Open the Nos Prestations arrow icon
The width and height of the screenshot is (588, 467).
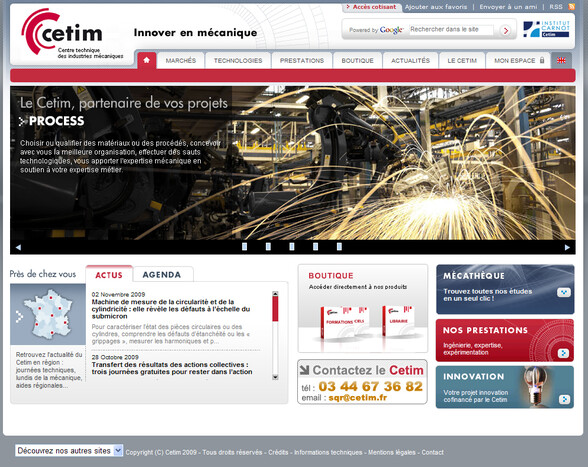563,353
